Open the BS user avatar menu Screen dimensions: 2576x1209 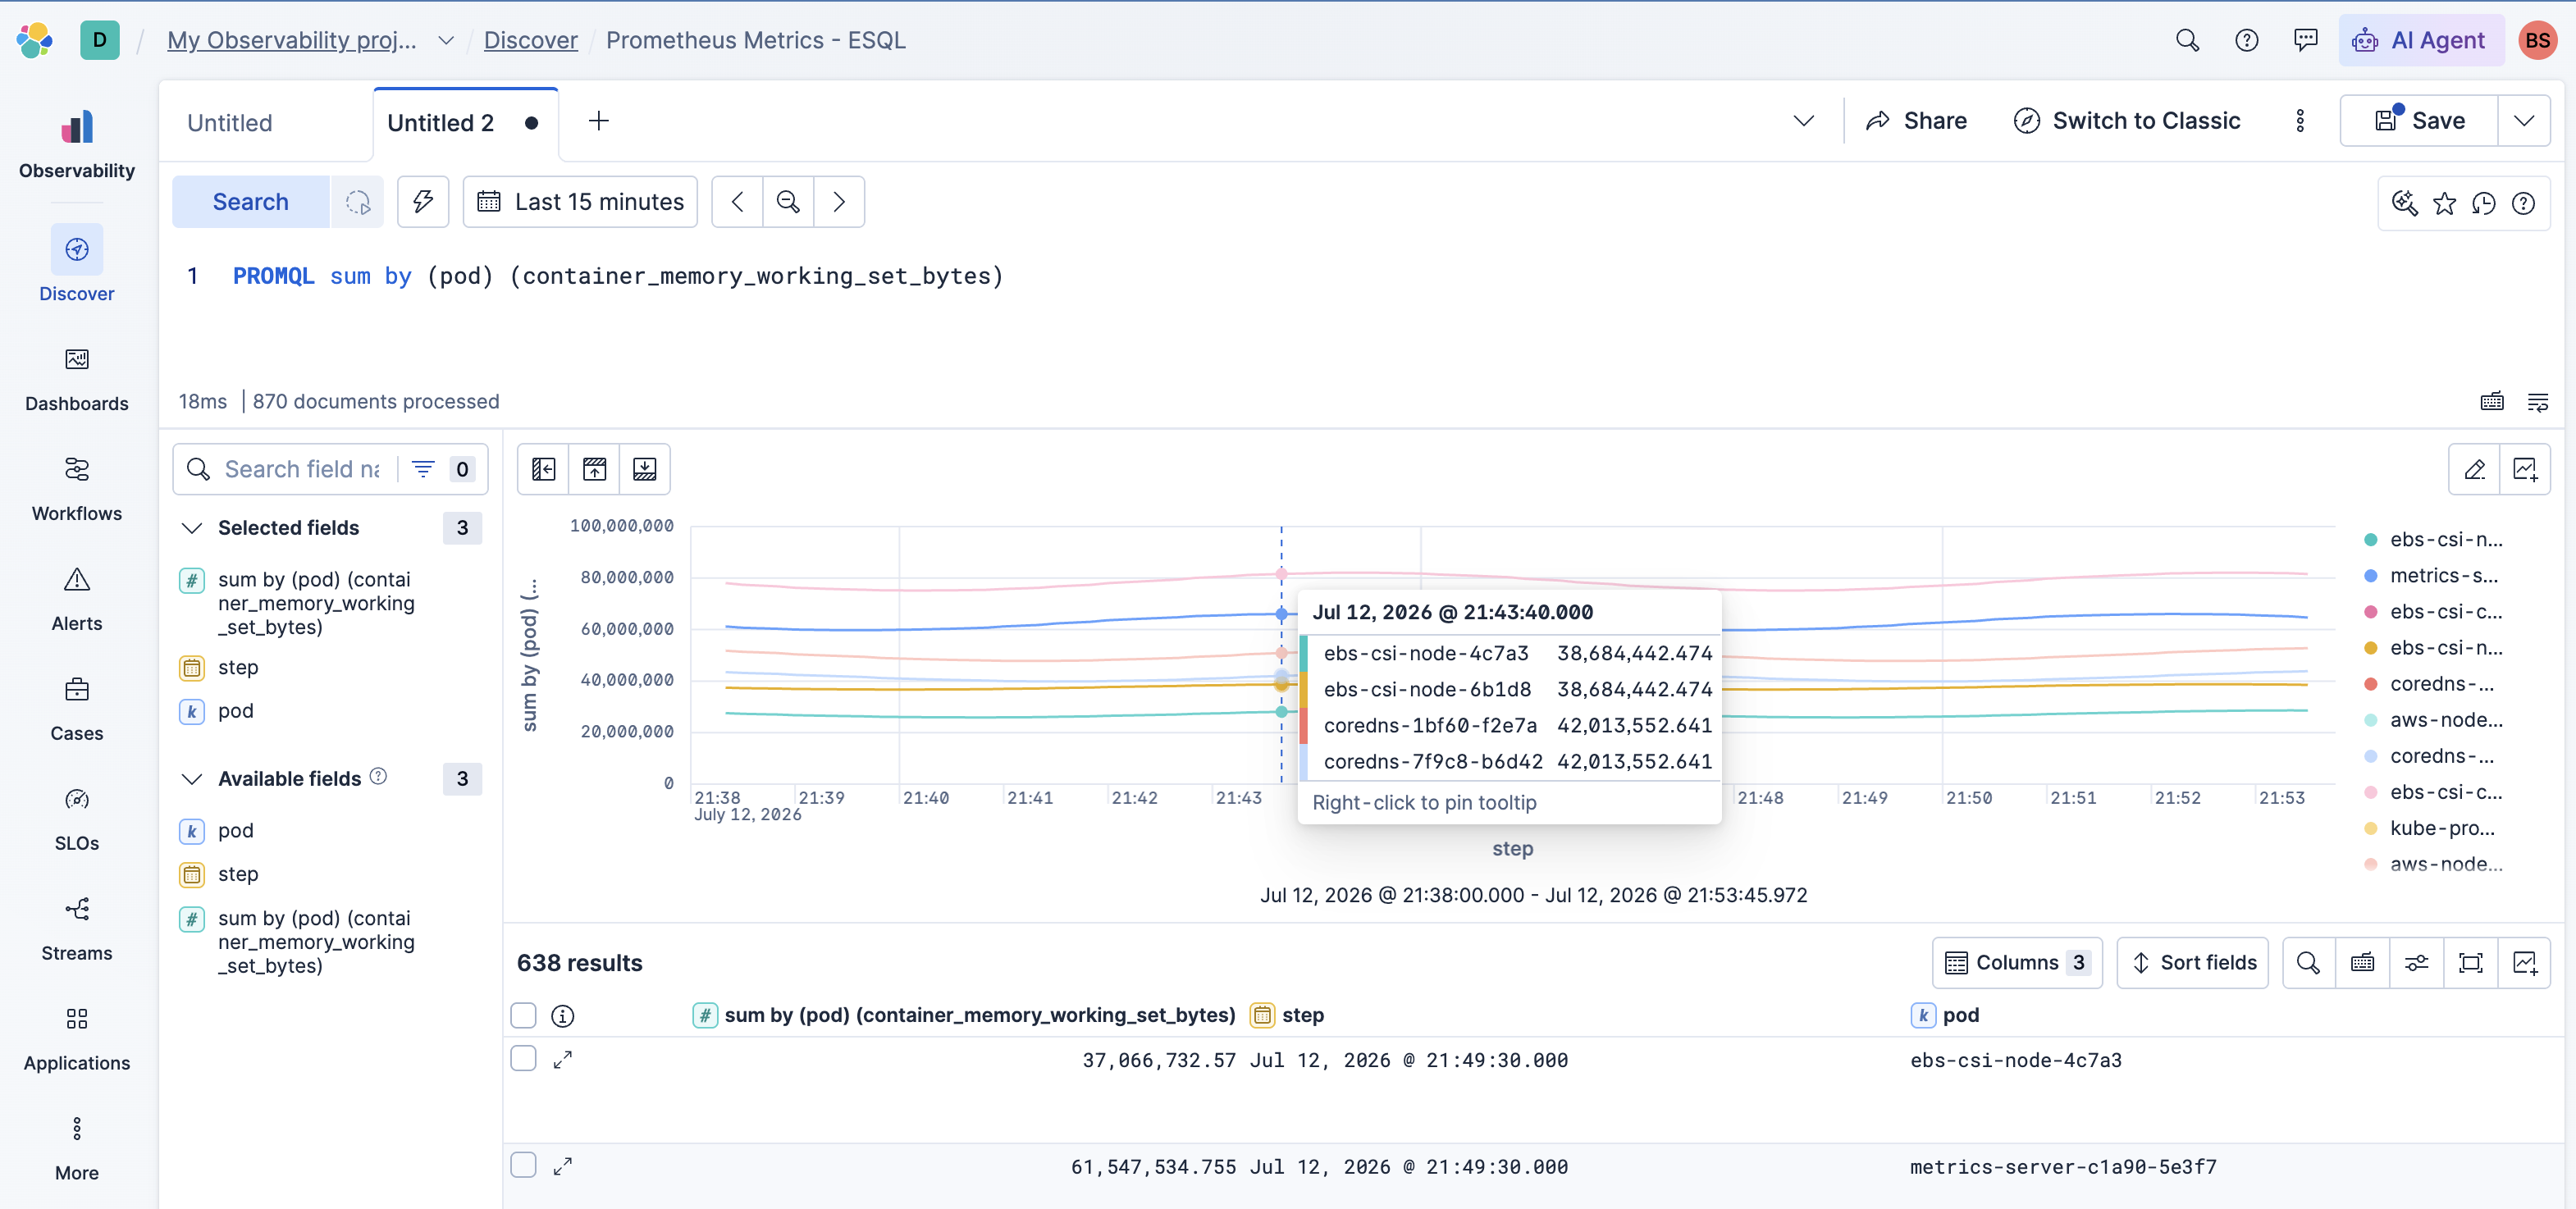click(2538, 40)
